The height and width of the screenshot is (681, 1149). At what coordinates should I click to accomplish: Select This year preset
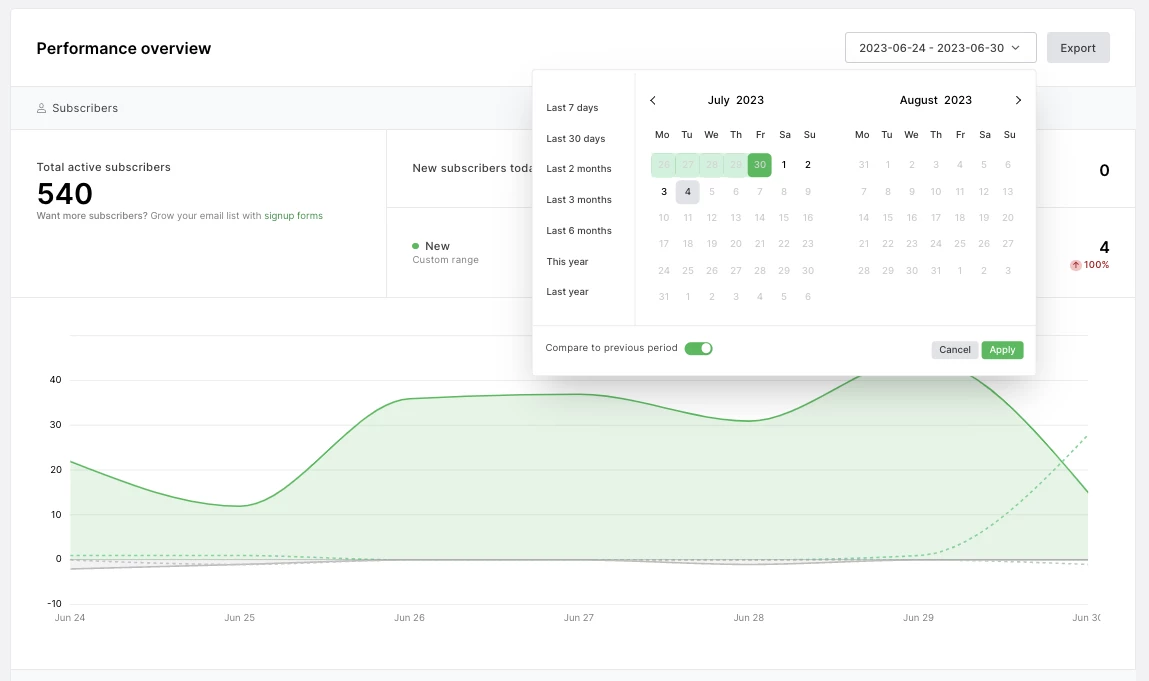pos(567,262)
